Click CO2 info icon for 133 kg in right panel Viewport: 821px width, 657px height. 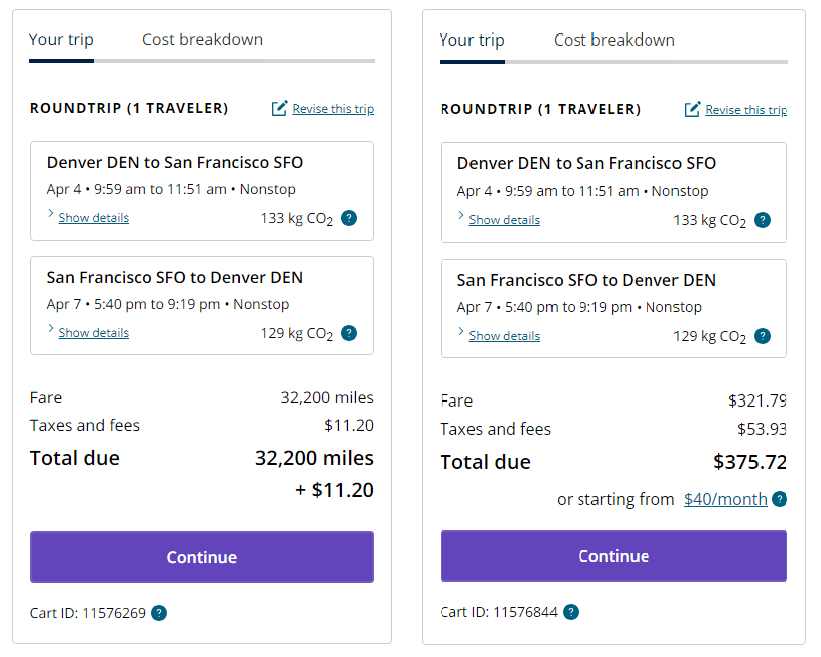point(762,220)
